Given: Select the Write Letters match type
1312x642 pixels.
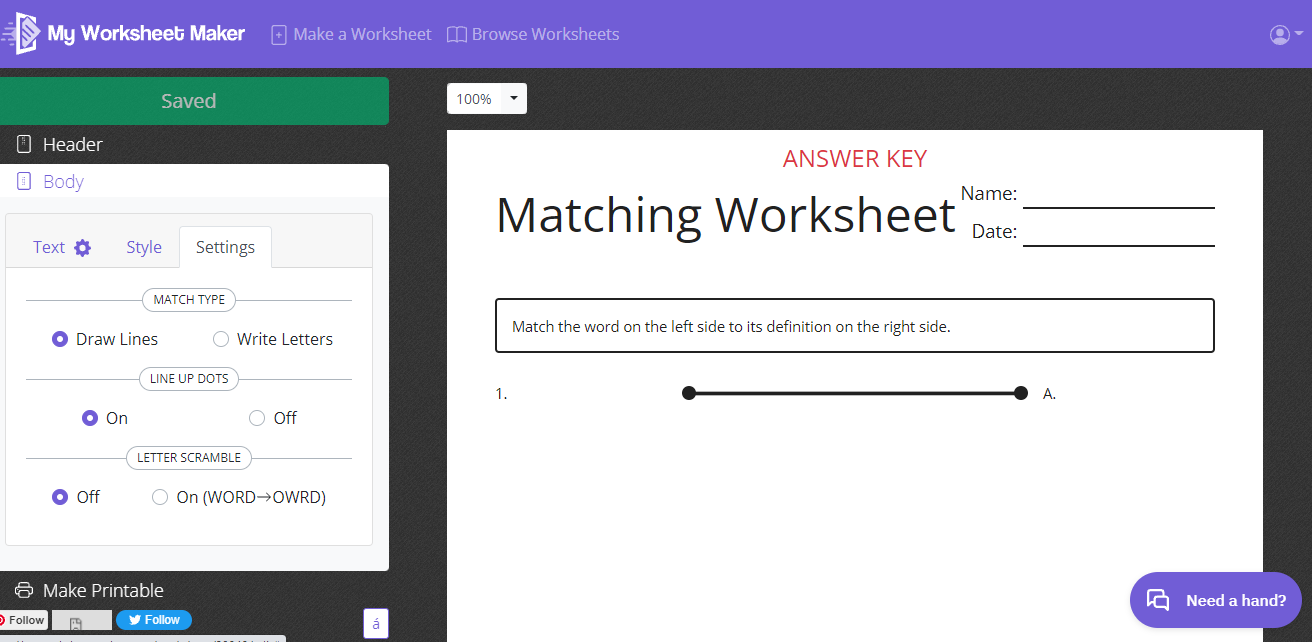Looking at the screenshot, I should [220, 338].
